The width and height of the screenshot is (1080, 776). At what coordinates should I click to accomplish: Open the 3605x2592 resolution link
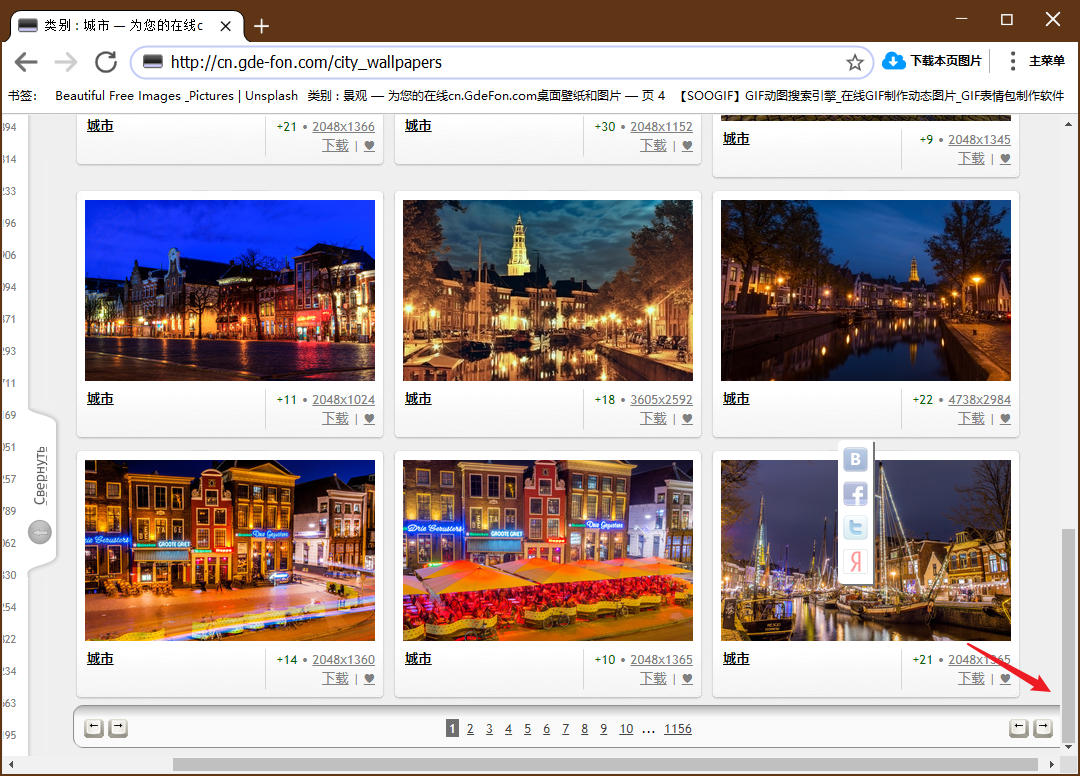(661, 399)
